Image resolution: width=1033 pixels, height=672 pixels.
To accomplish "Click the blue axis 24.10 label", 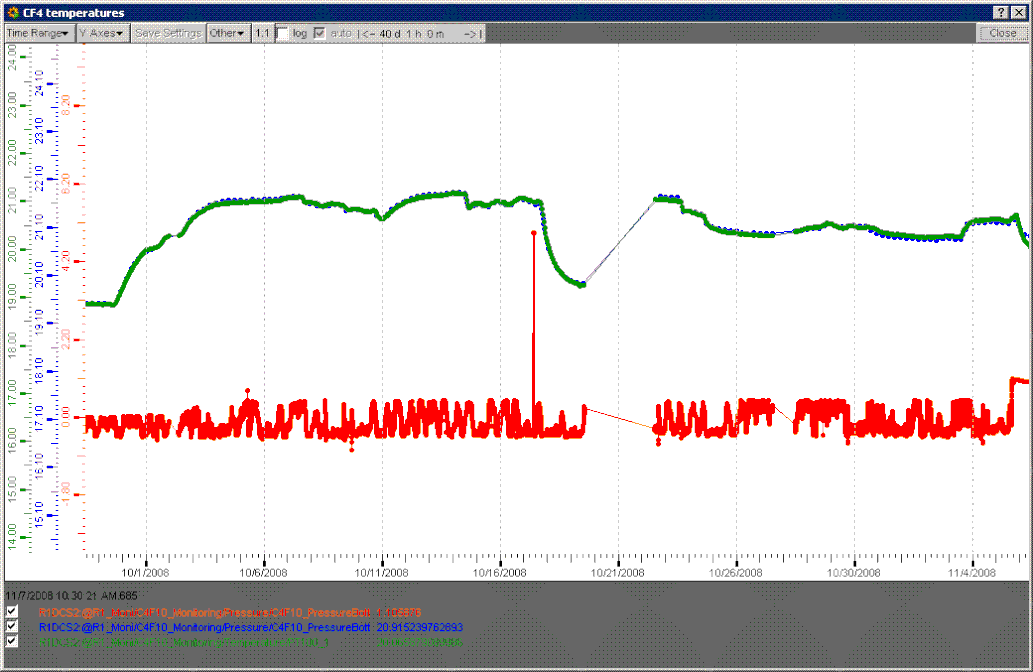I will click(40, 83).
